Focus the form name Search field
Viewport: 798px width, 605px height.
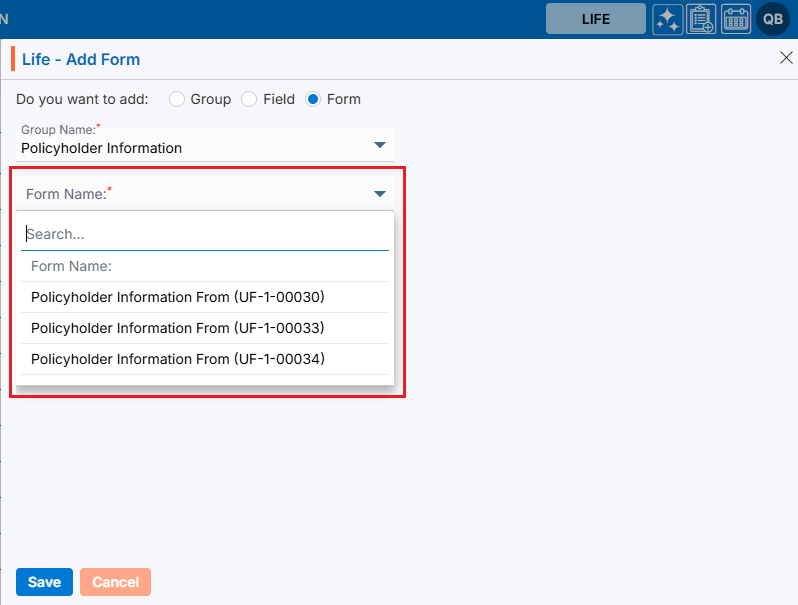204,234
